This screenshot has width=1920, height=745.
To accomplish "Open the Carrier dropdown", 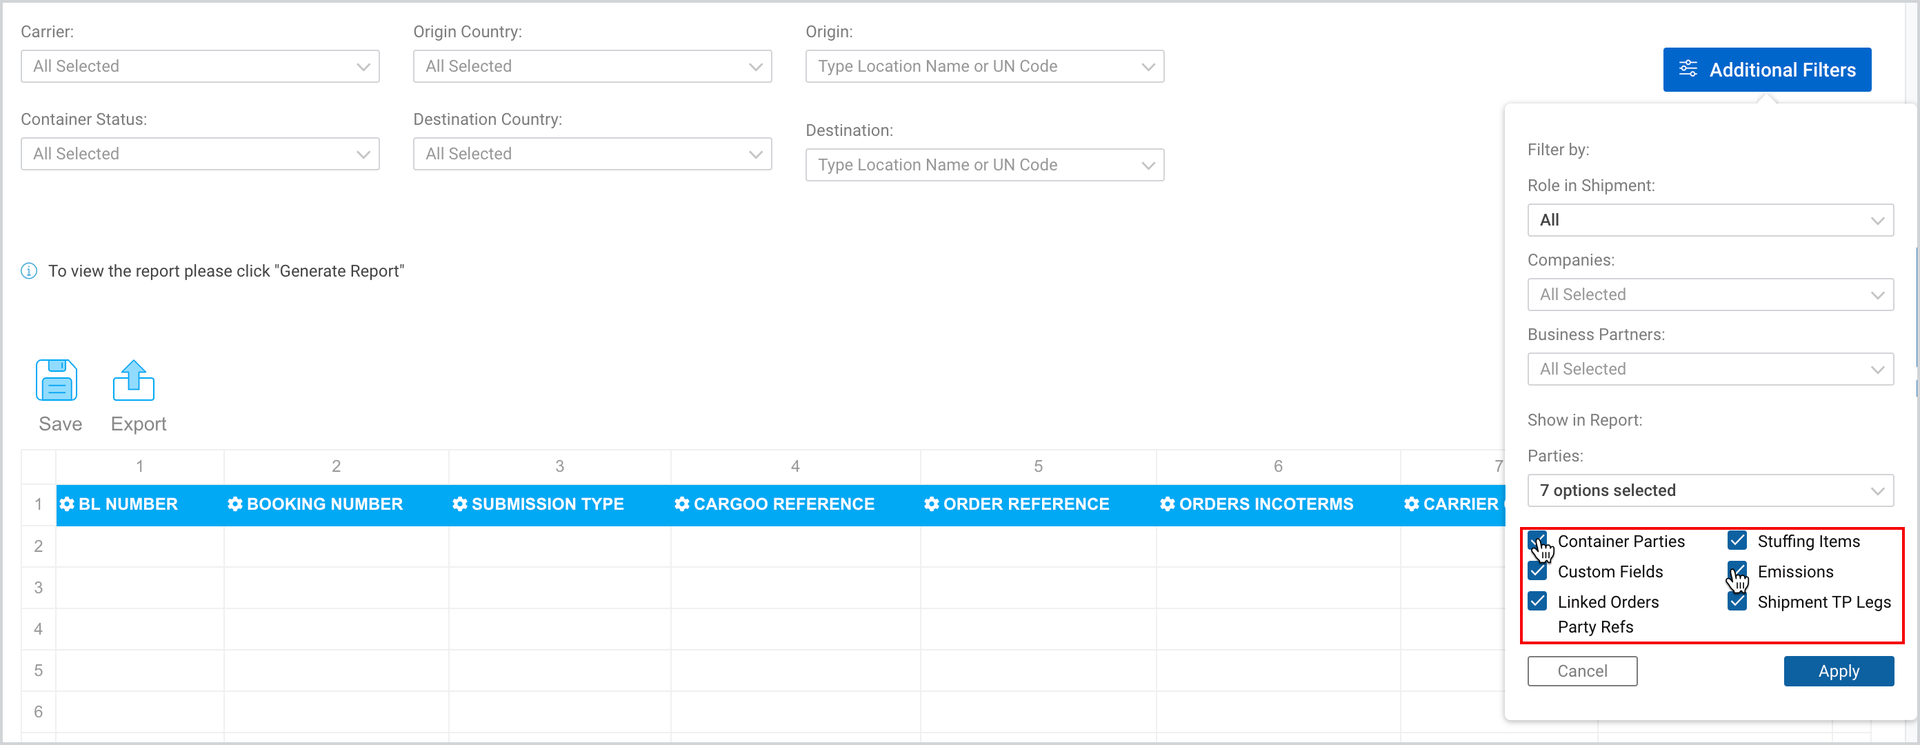I will click(x=200, y=66).
